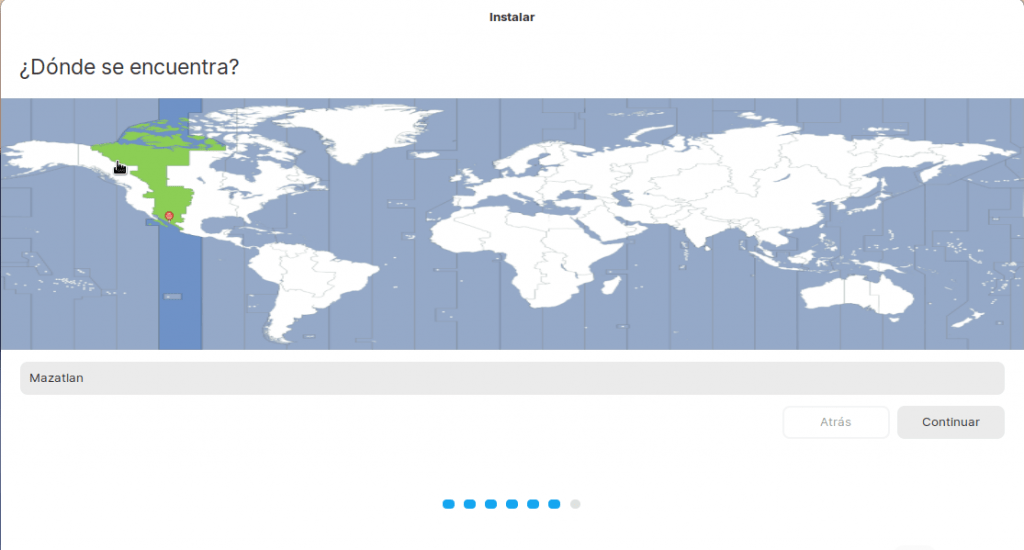
Task: Click the sixth blue progress dot
Action: (554, 504)
